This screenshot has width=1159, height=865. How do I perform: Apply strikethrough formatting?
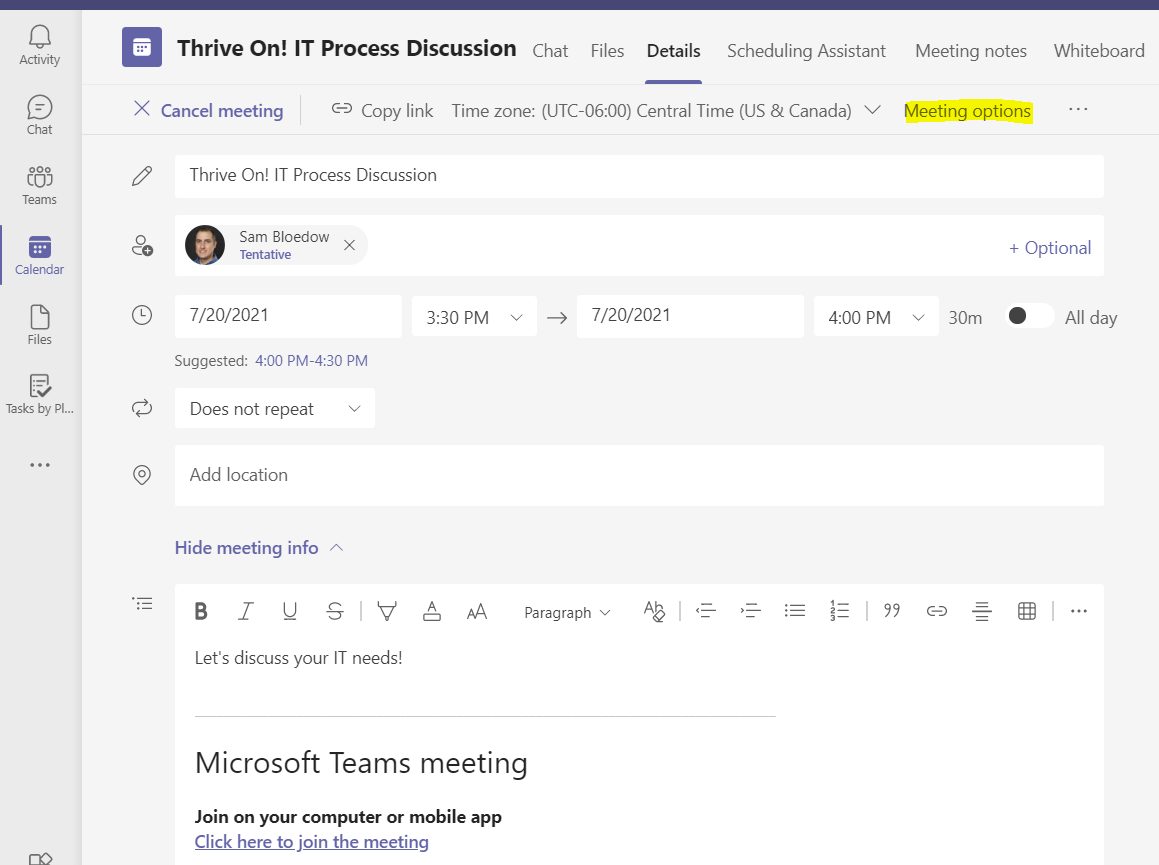click(x=335, y=611)
